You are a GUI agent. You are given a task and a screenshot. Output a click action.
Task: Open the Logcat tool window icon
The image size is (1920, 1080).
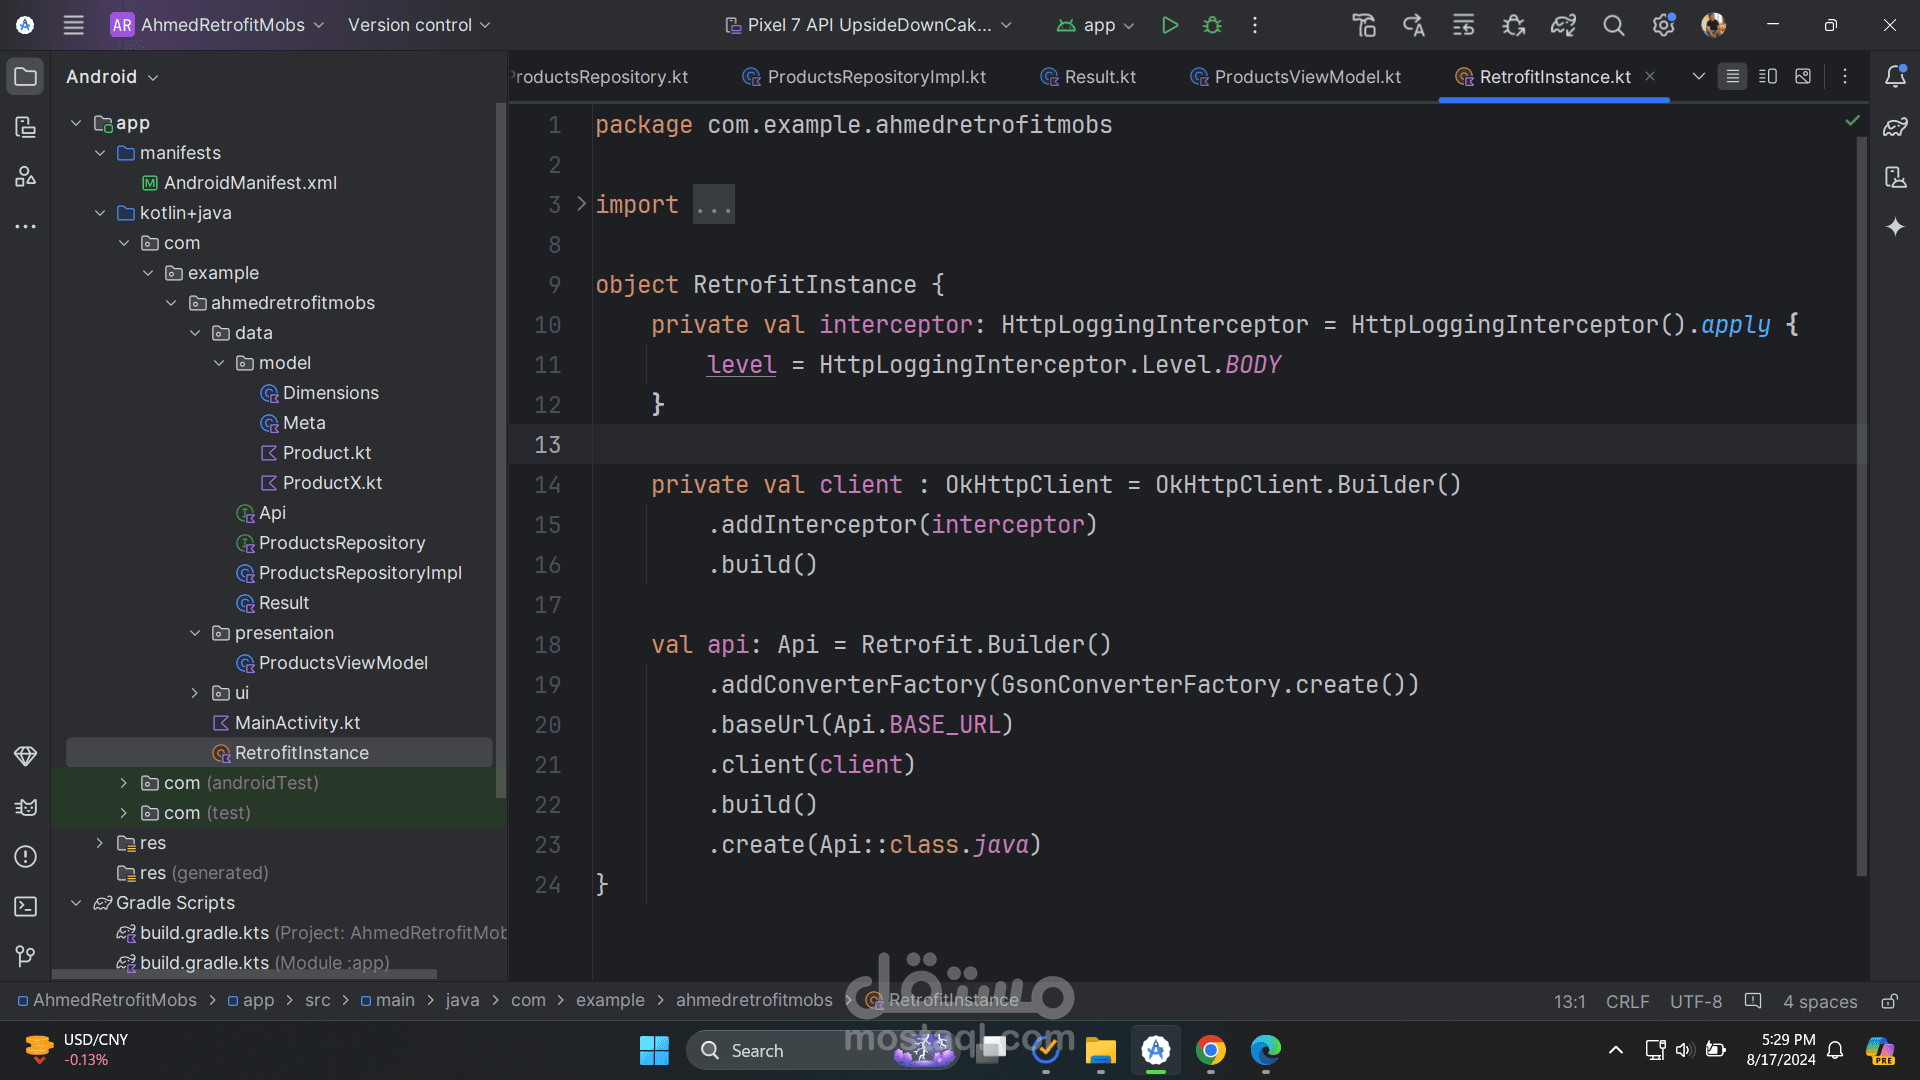(26, 807)
